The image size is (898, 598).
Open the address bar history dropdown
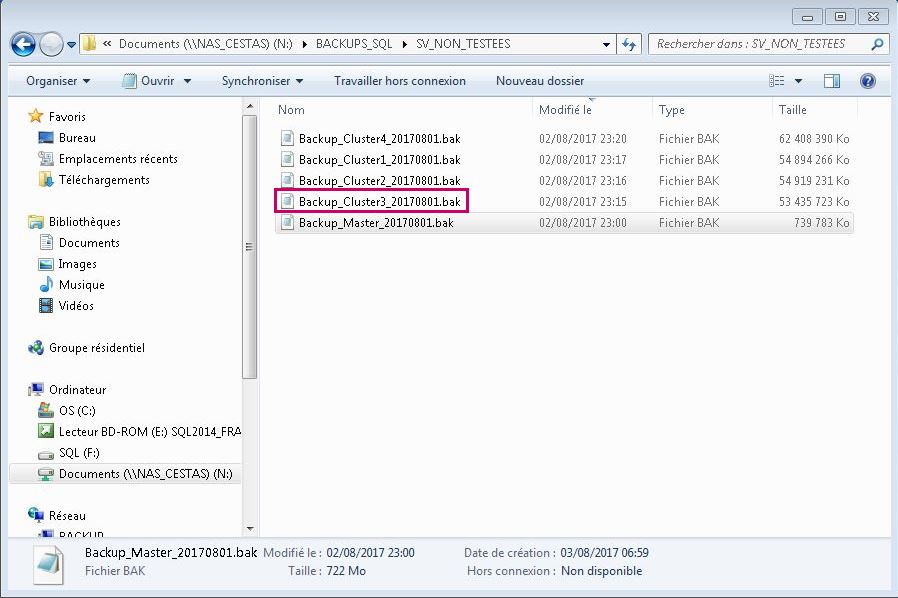point(606,44)
